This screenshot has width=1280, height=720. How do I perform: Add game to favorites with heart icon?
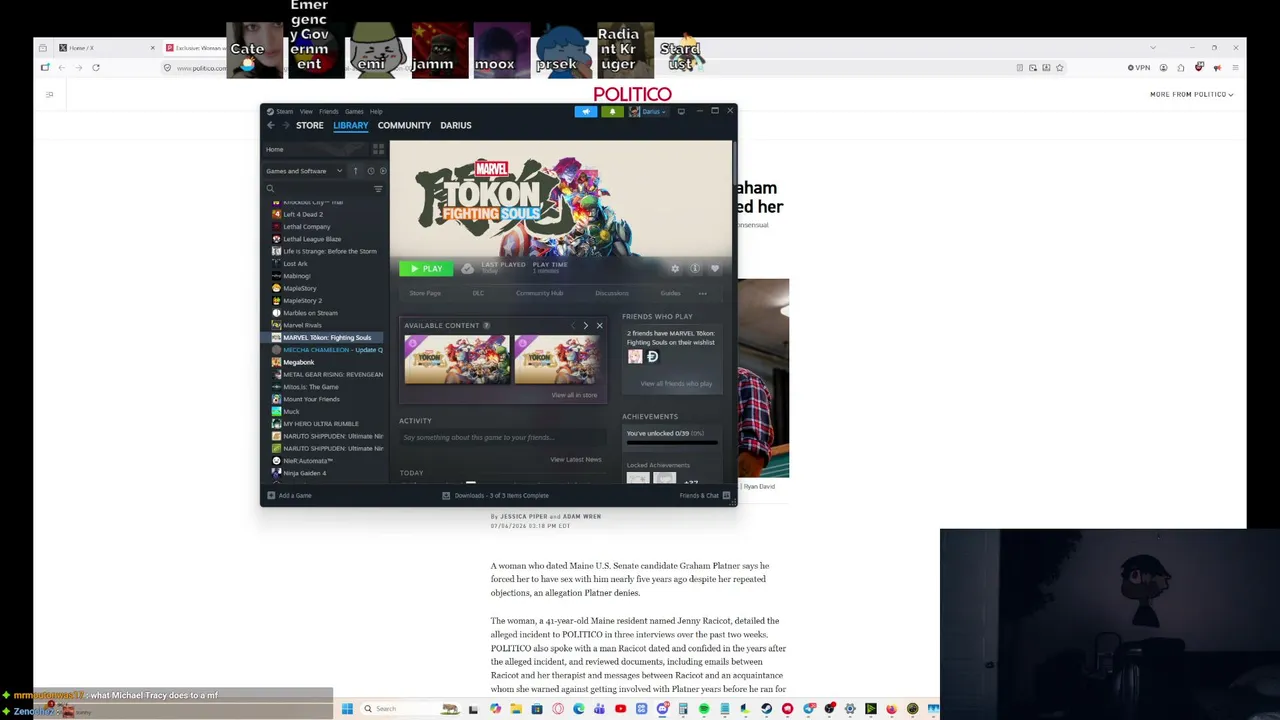(715, 268)
